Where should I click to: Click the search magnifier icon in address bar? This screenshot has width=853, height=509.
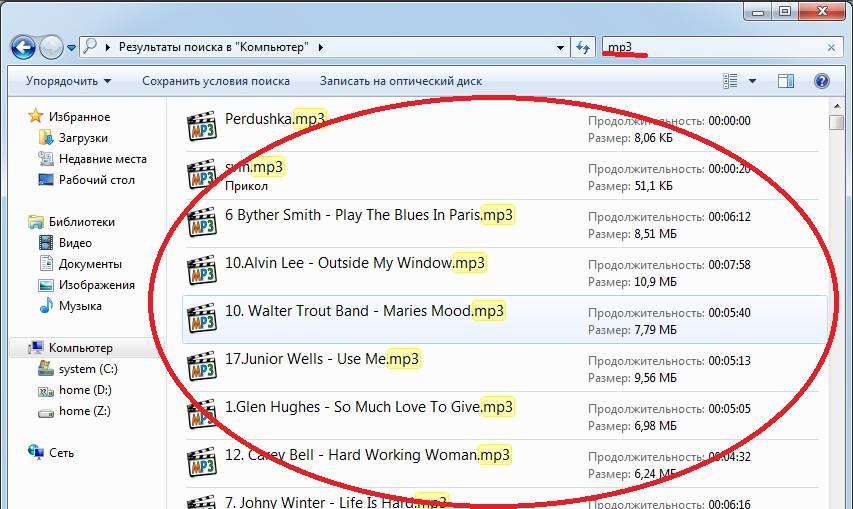click(x=90, y=47)
